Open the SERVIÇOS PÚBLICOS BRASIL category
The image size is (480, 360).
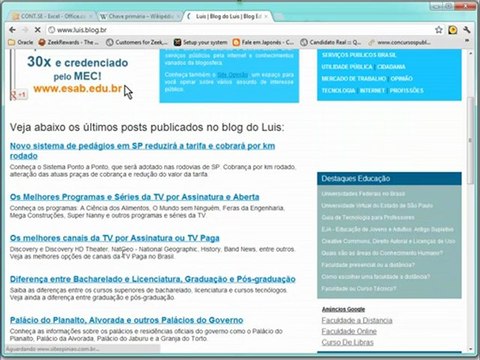click(359, 55)
